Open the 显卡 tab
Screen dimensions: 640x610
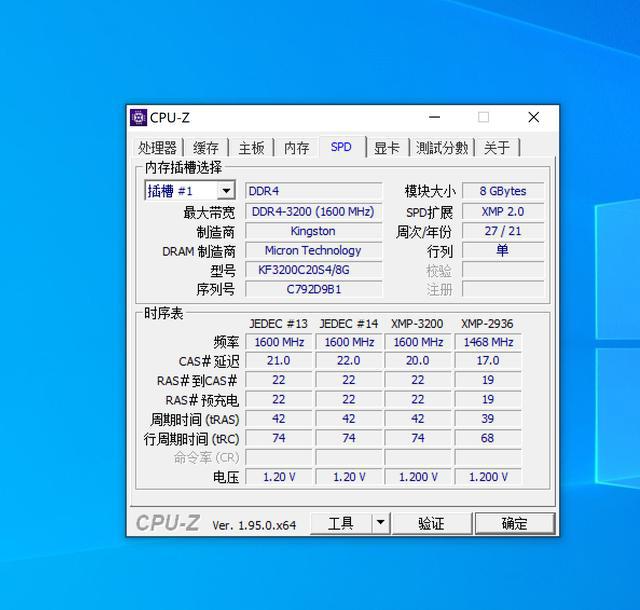tap(387, 147)
